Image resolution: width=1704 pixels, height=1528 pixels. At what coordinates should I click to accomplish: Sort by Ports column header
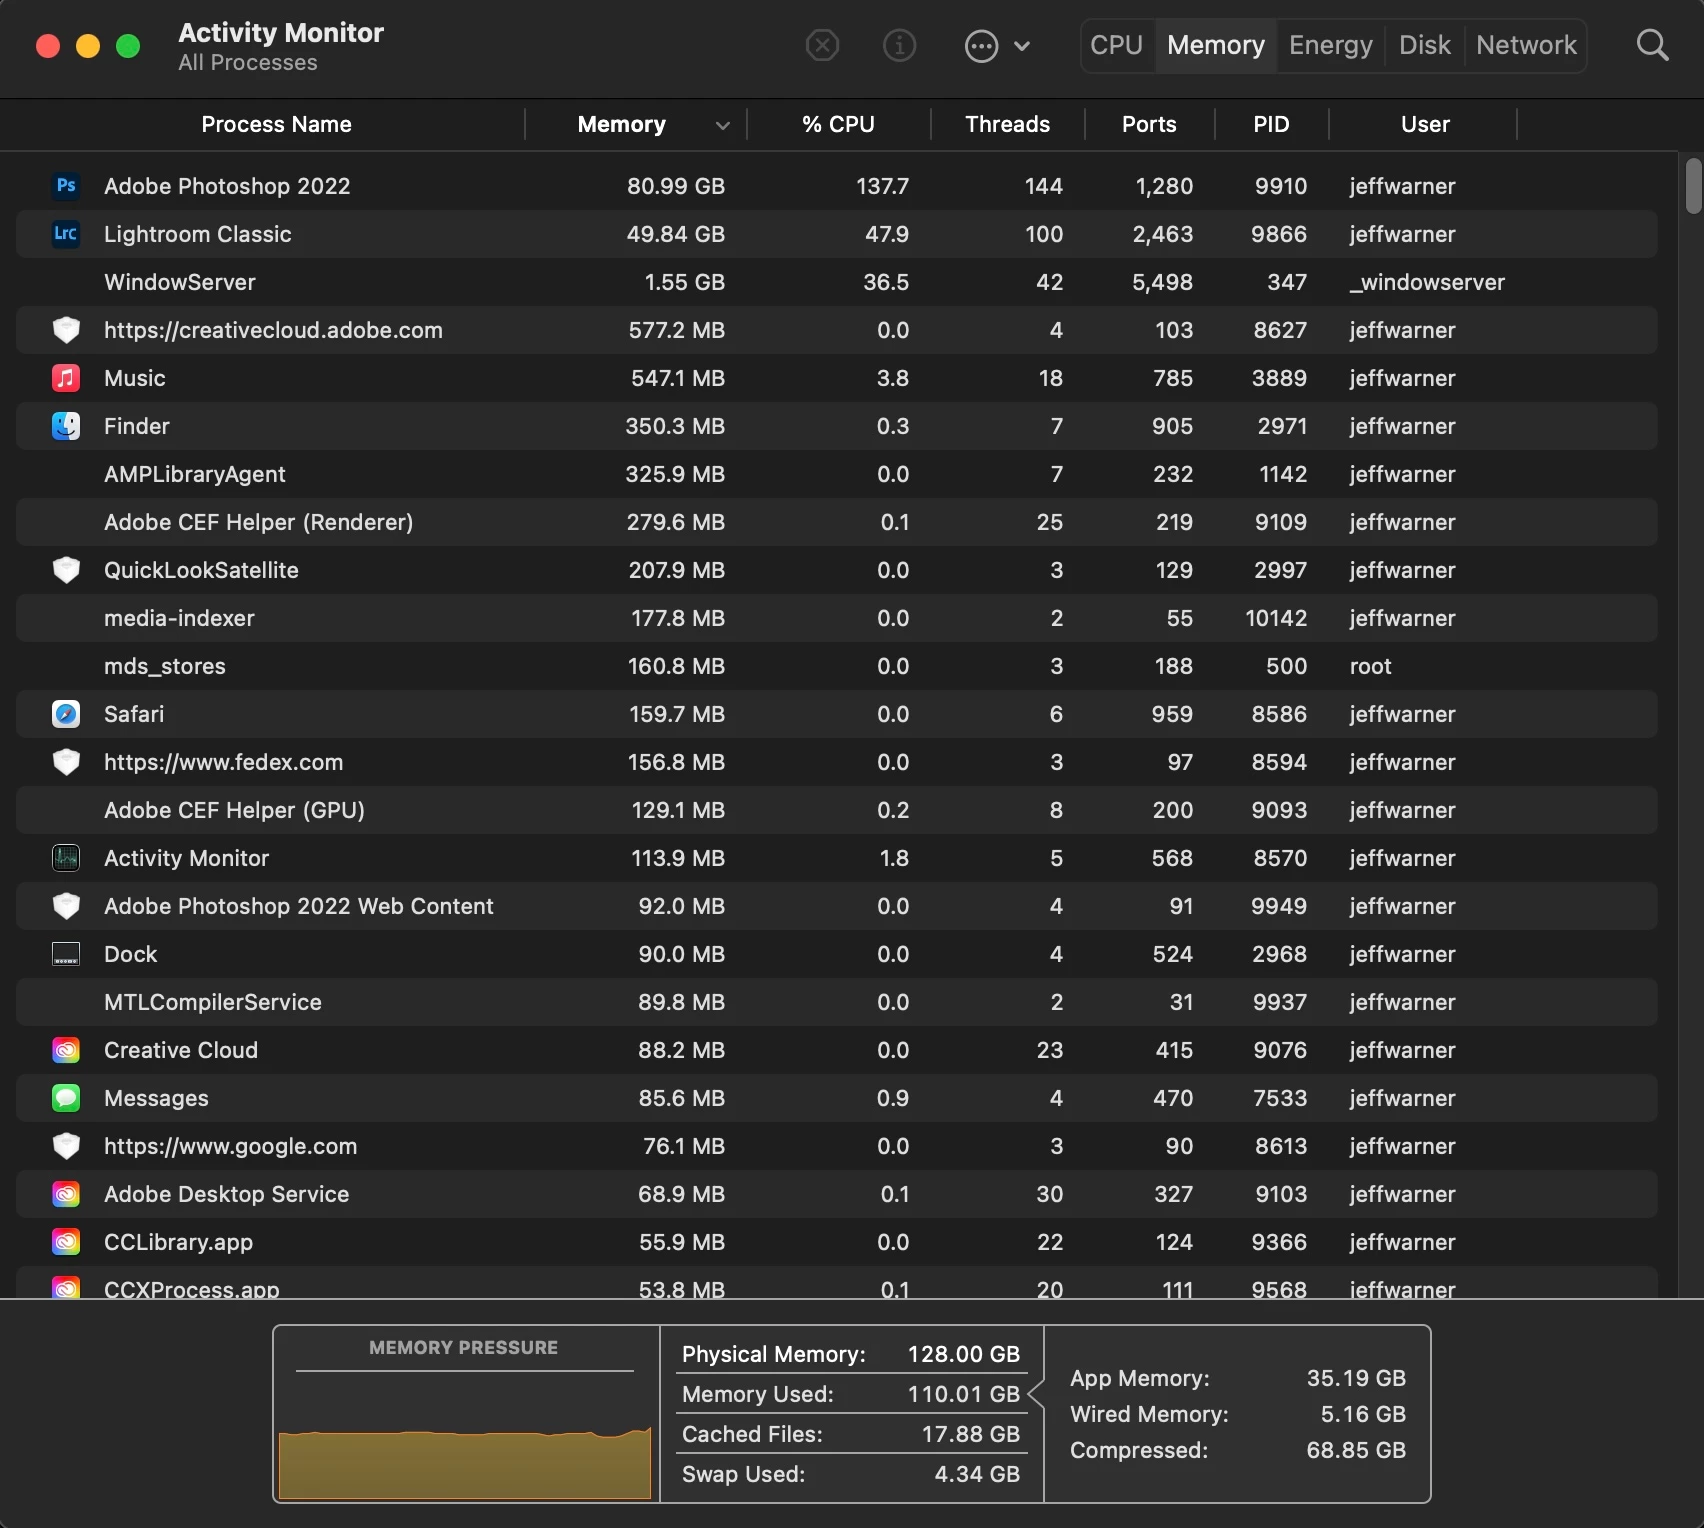[x=1149, y=124]
